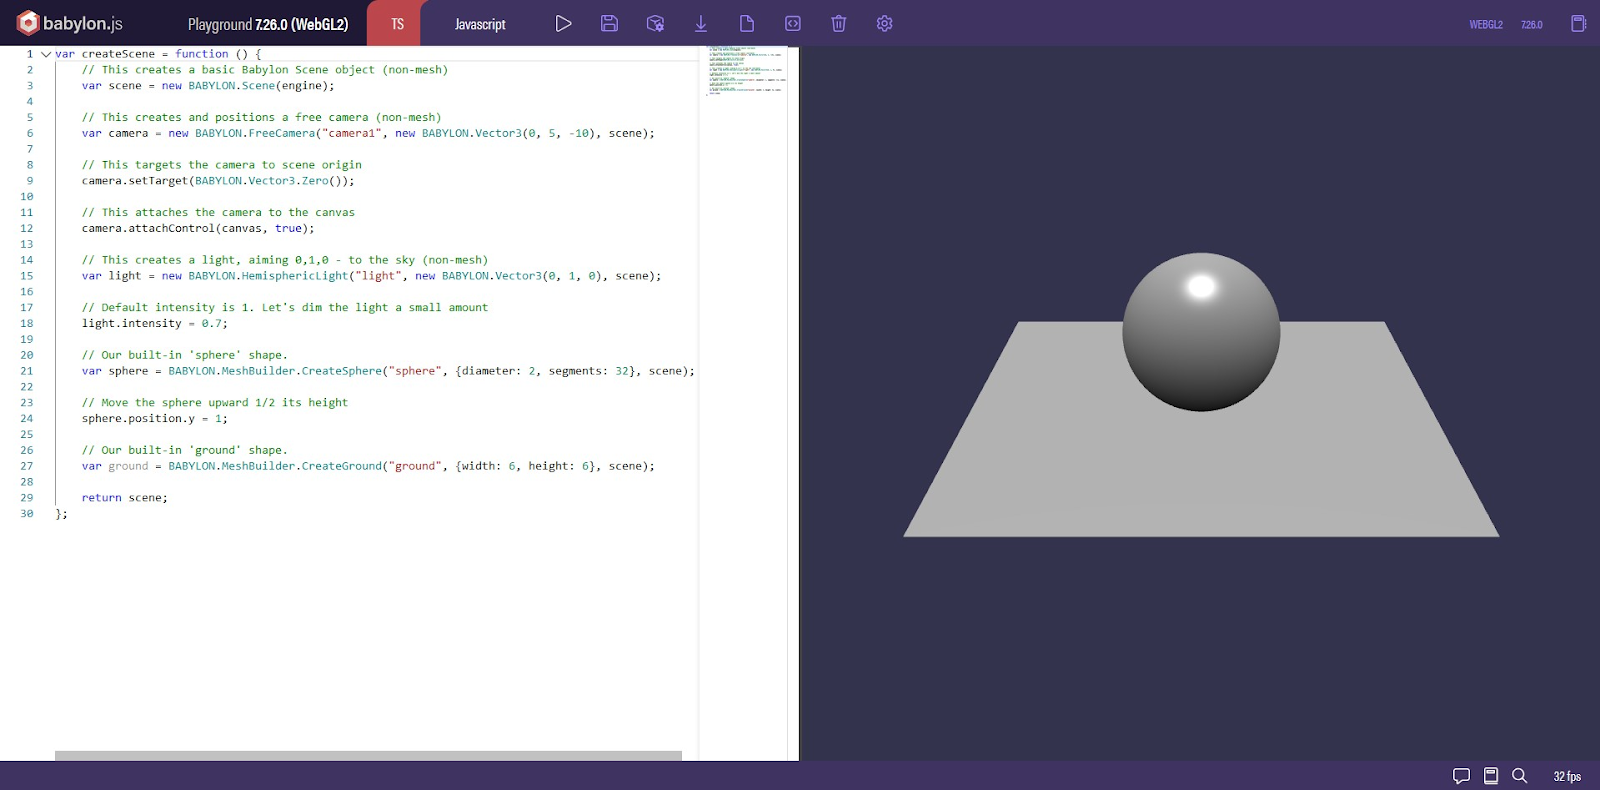Click the Save floppy disk icon
This screenshot has width=1600, height=790.
(609, 23)
